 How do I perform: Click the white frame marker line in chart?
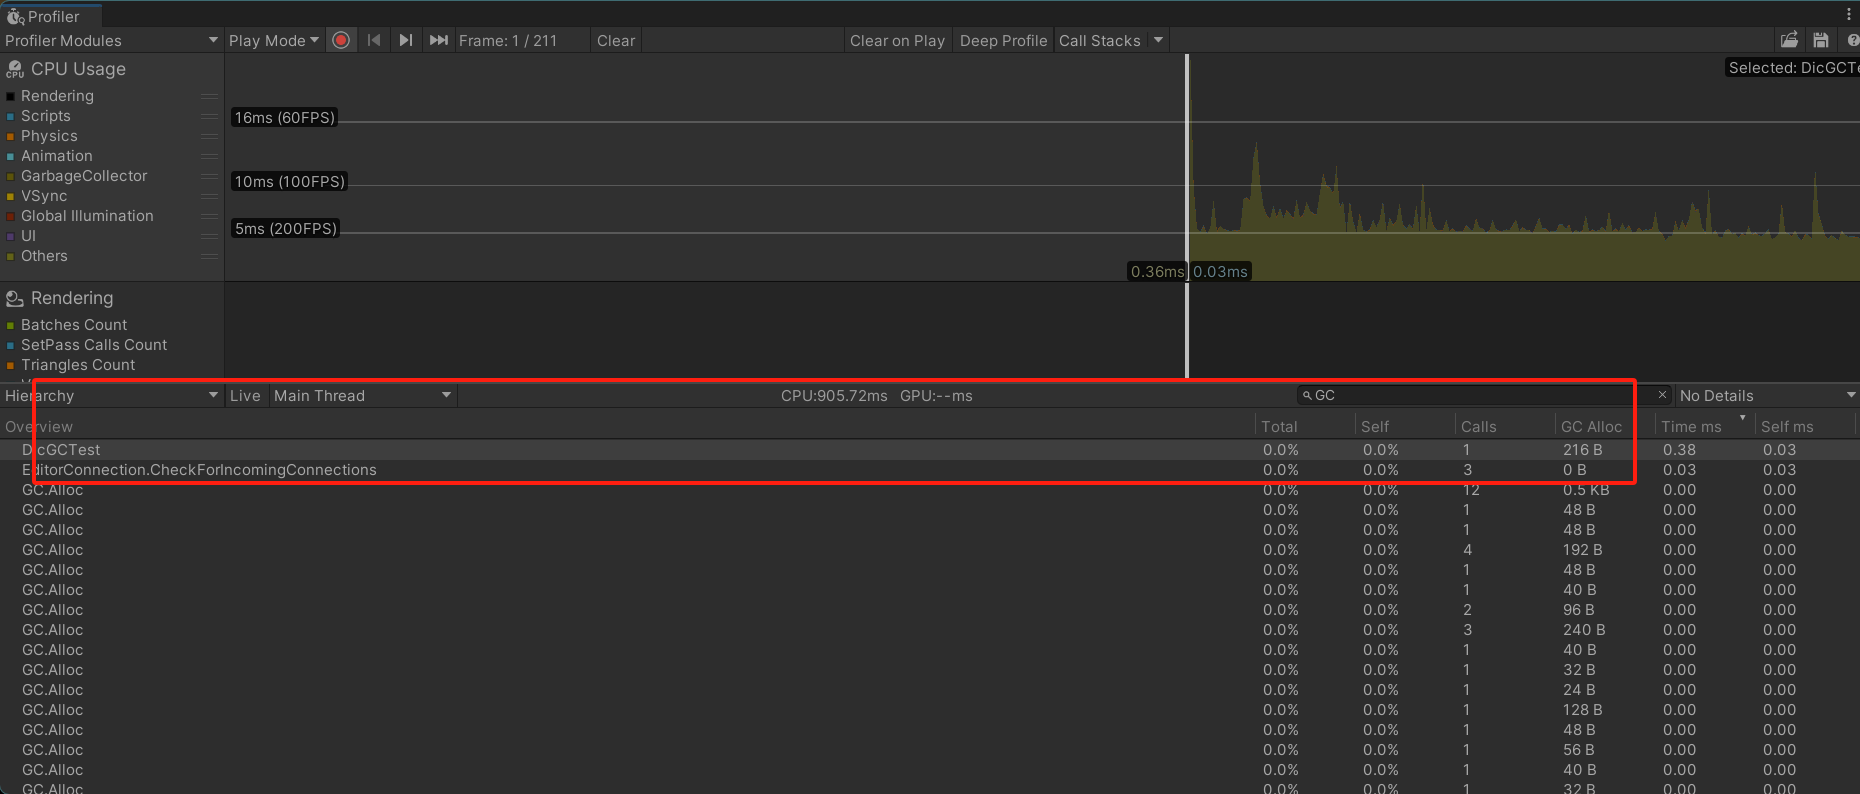click(x=1188, y=215)
